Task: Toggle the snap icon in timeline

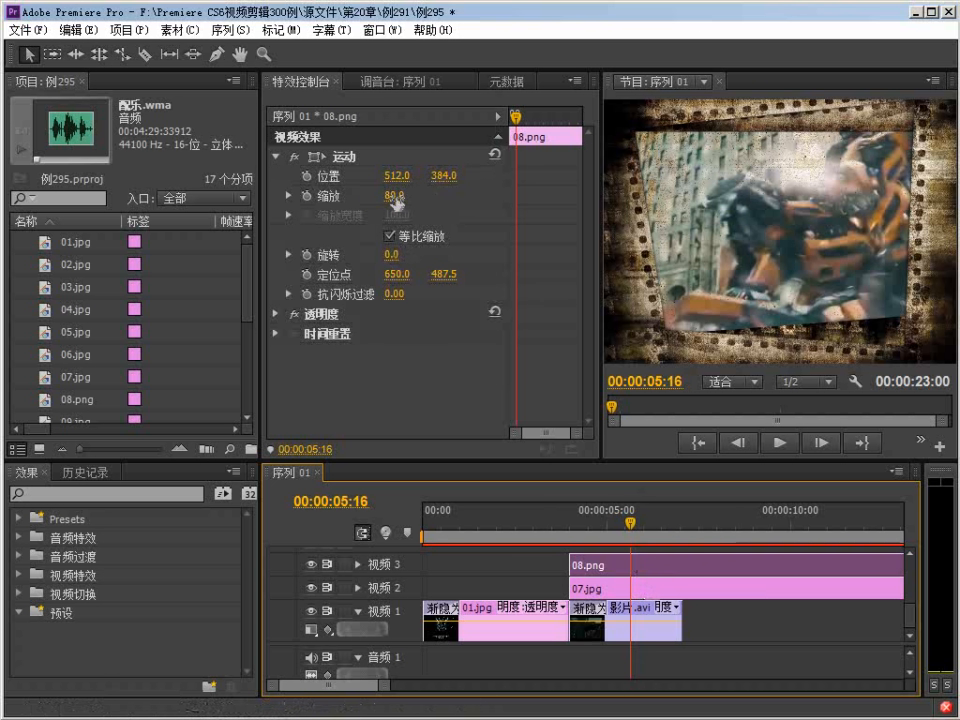Action: tap(362, 534)
